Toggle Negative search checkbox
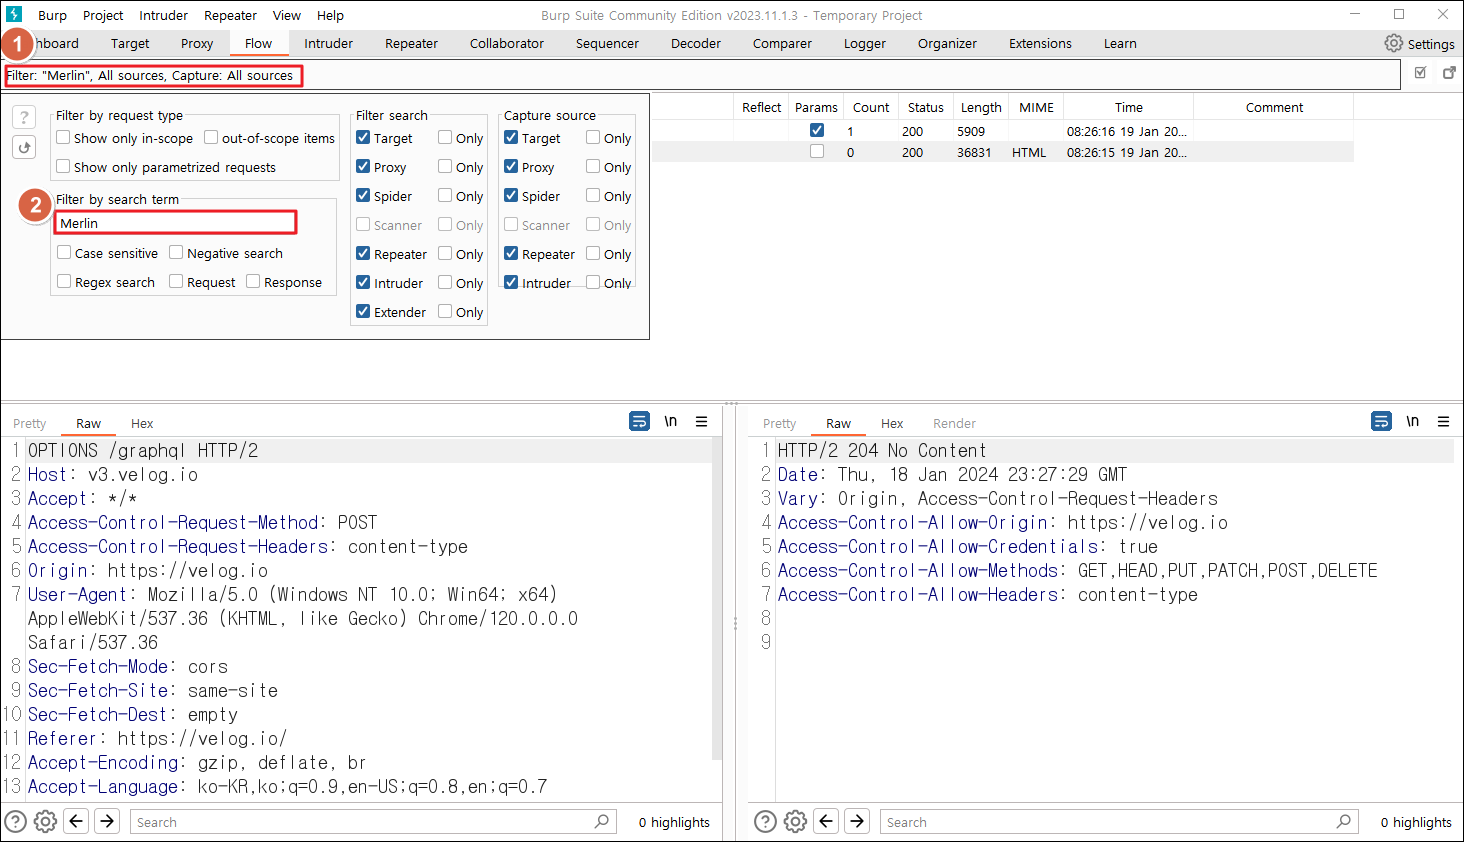 pyautogui.click(x=176, y=252)
